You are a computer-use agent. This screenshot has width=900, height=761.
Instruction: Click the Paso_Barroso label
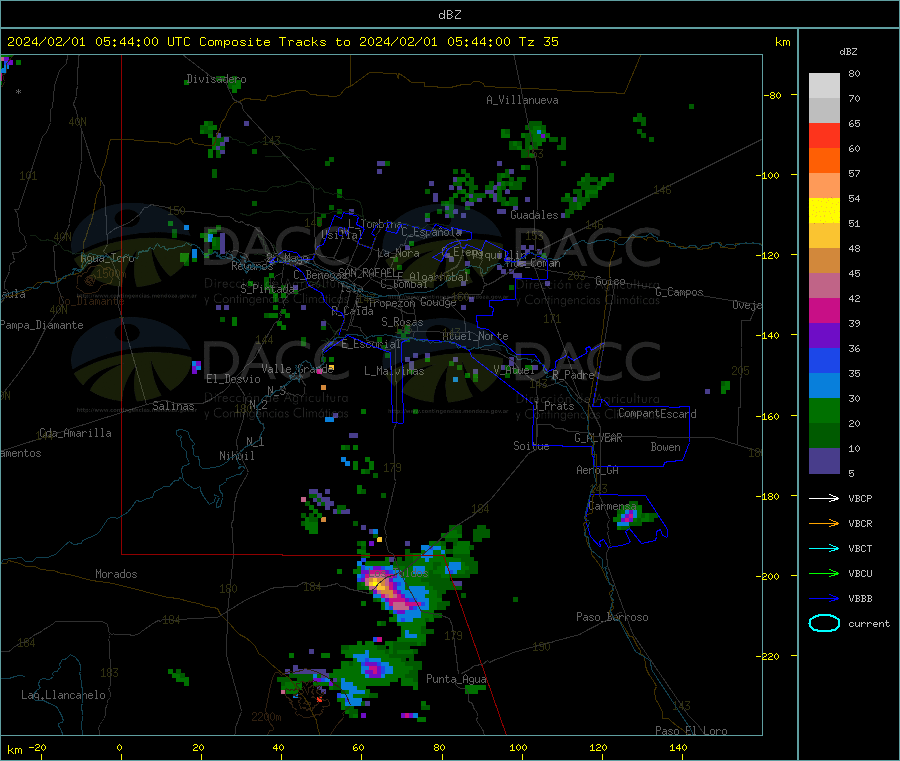tap(612, 617)
